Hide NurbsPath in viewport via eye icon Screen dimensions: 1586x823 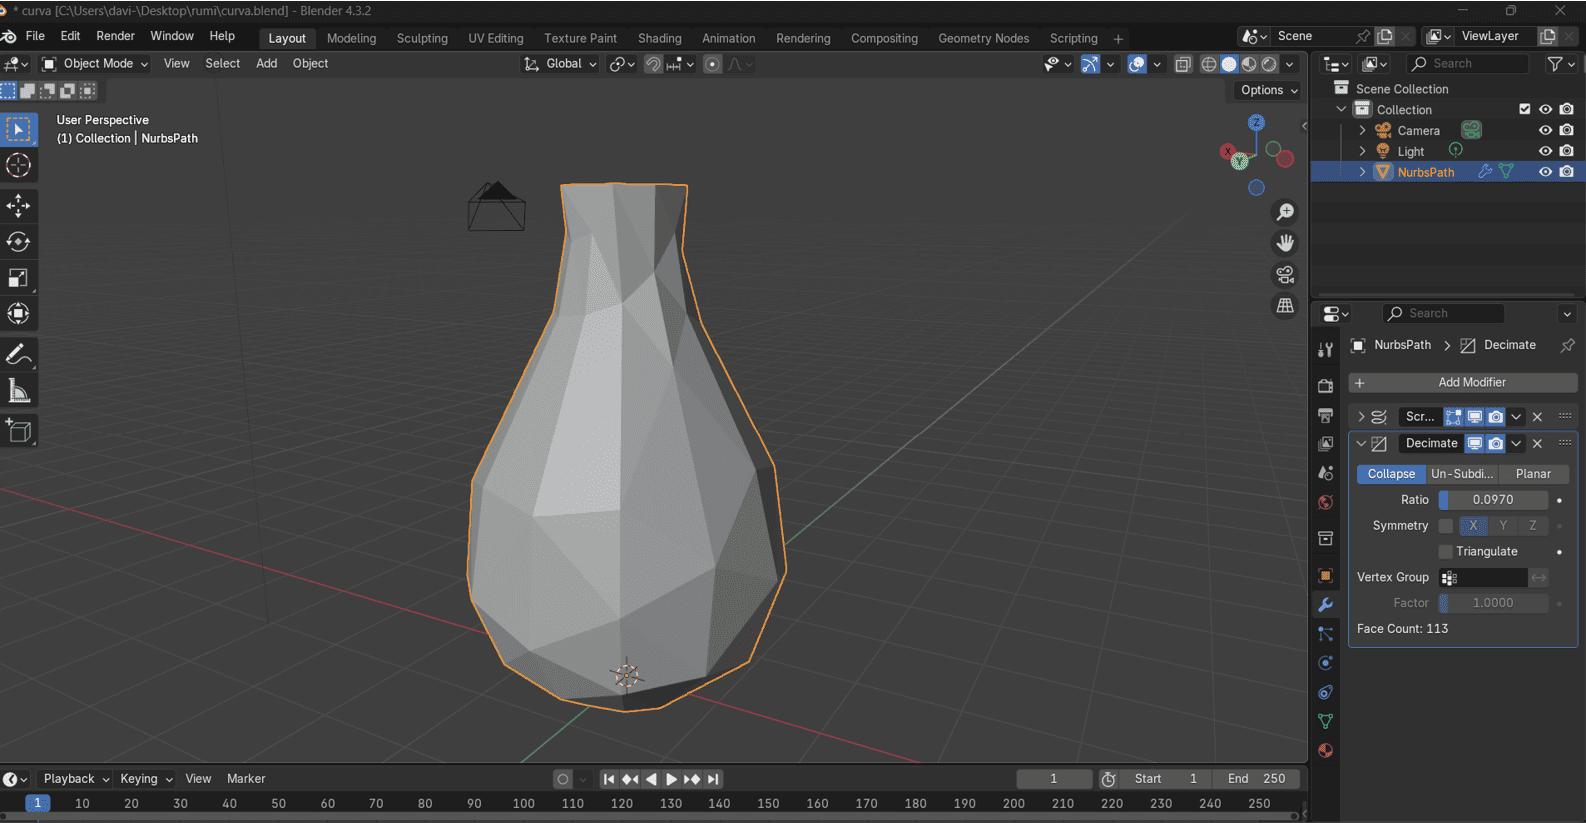pos(1545,172)
